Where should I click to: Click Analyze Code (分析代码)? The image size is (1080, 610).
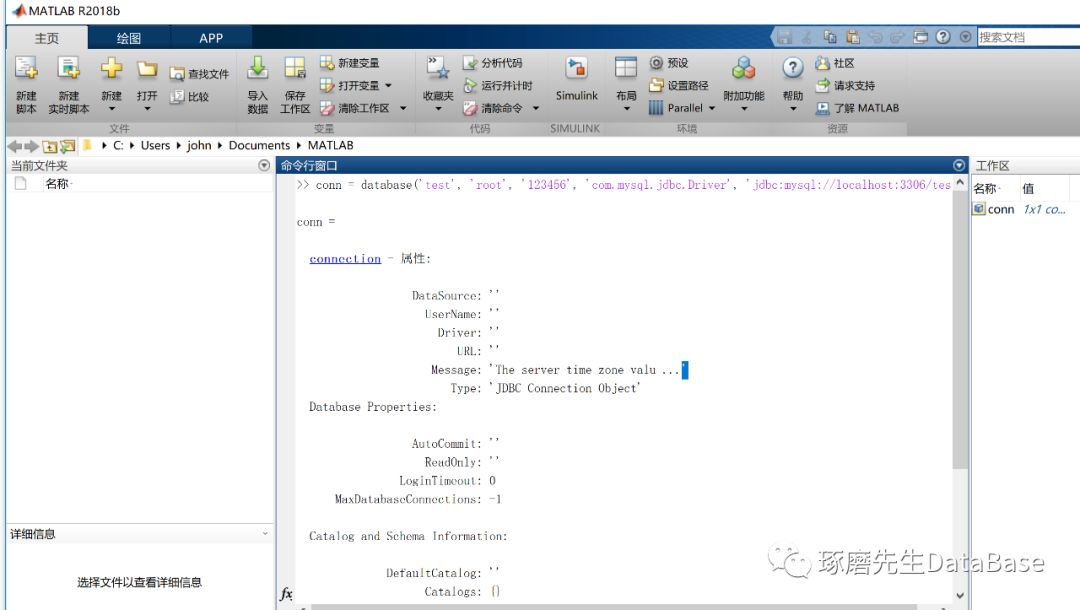point(492,63)
